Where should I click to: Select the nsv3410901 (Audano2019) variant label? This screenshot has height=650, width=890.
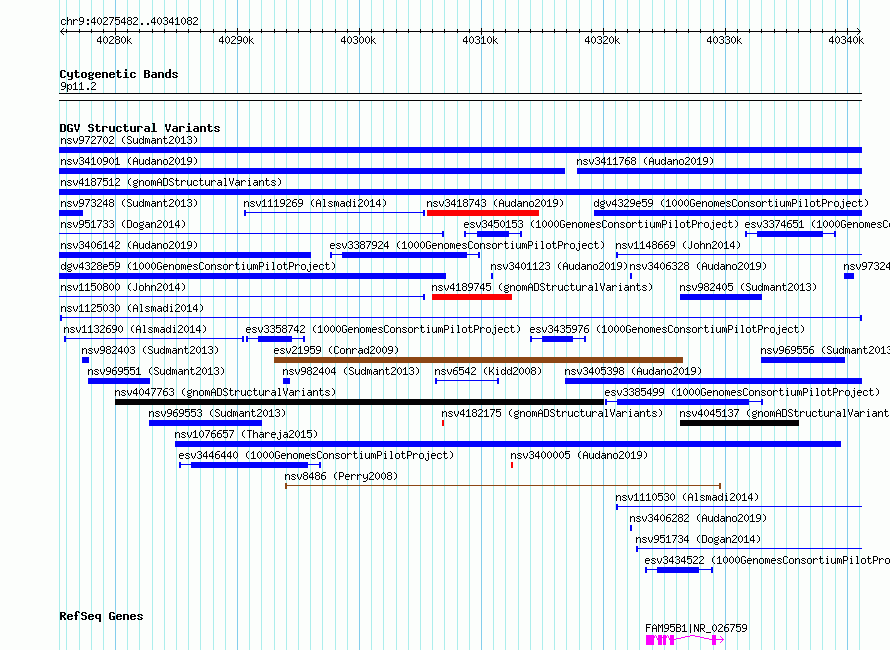tap(129, 161)
